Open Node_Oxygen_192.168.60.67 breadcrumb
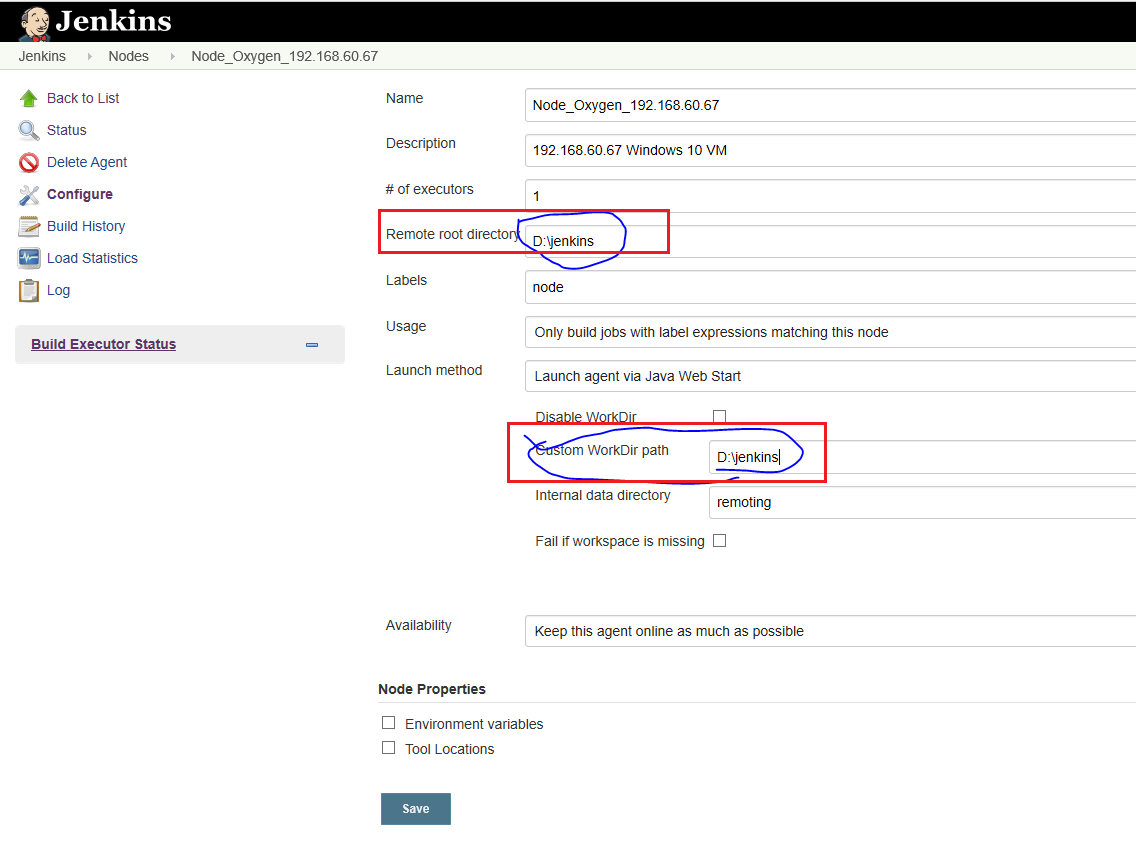The image size is (1136, 843). pos(285,56)
